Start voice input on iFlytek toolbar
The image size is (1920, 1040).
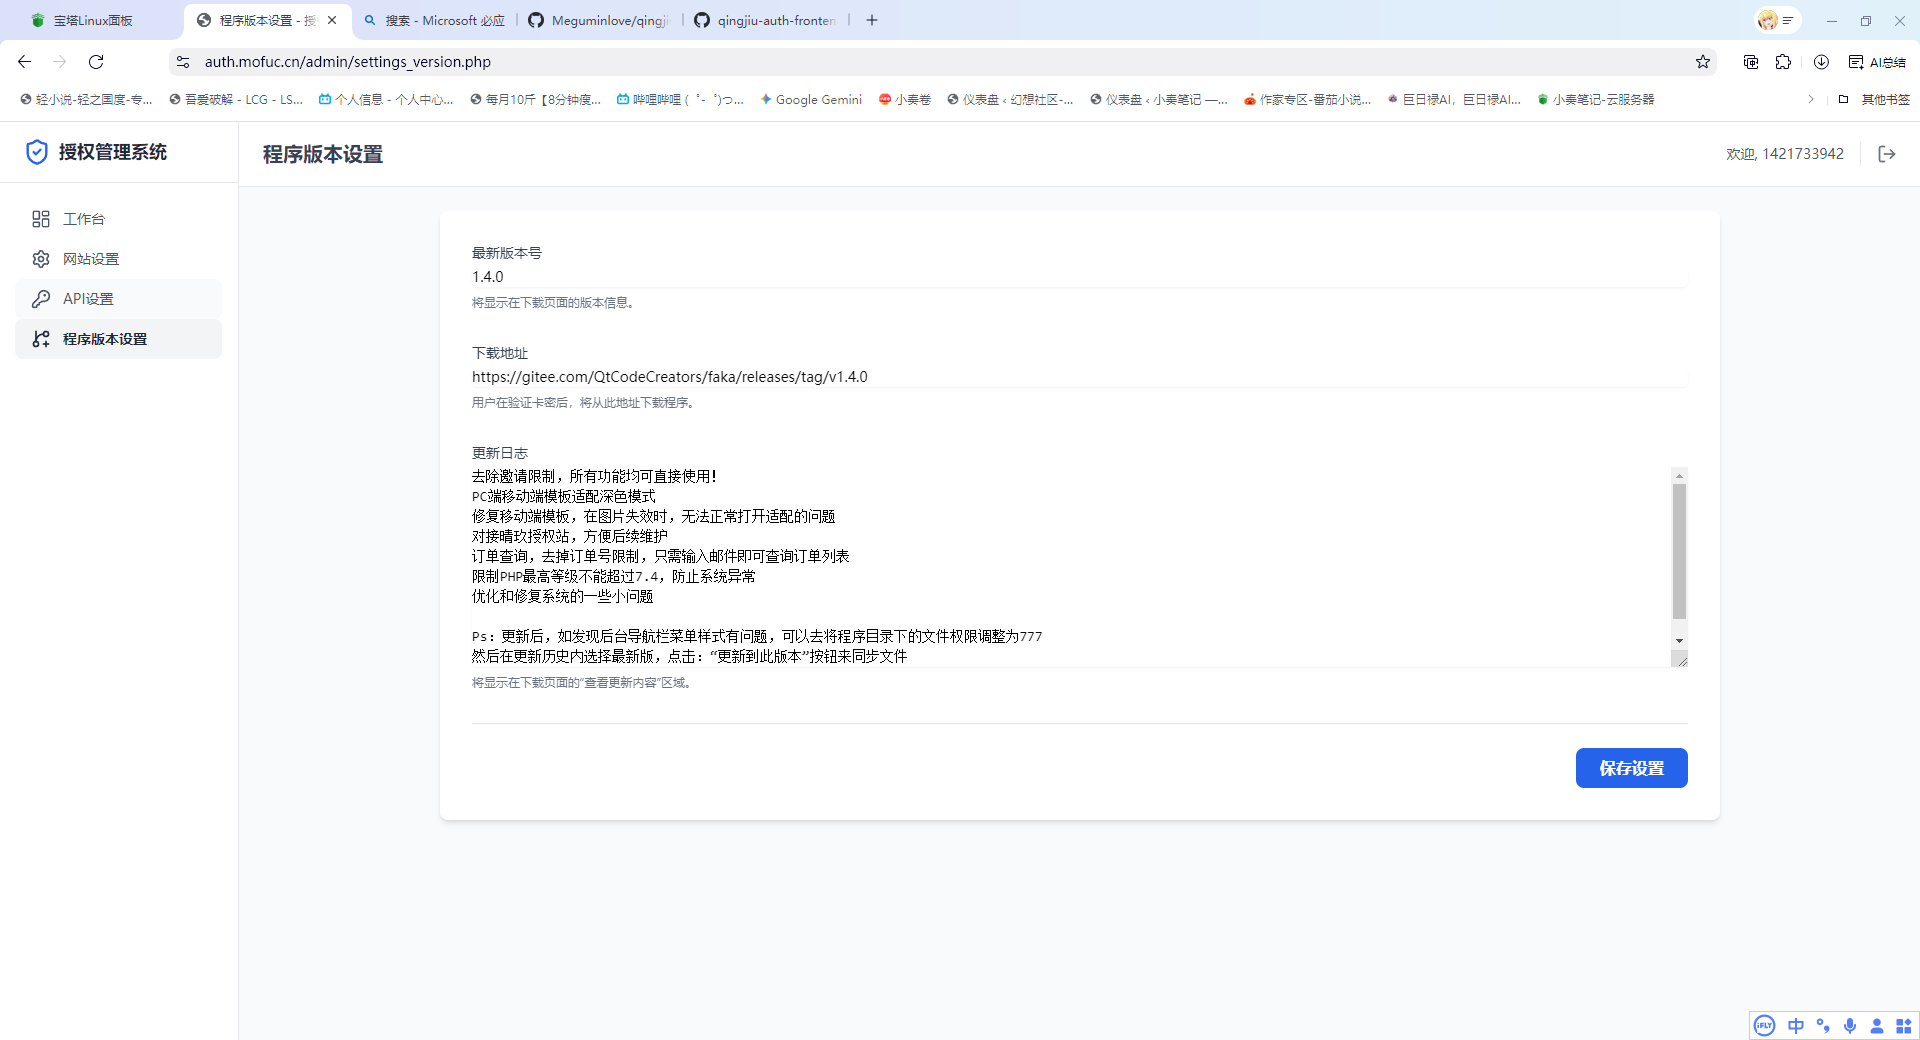[1852, 1025]
